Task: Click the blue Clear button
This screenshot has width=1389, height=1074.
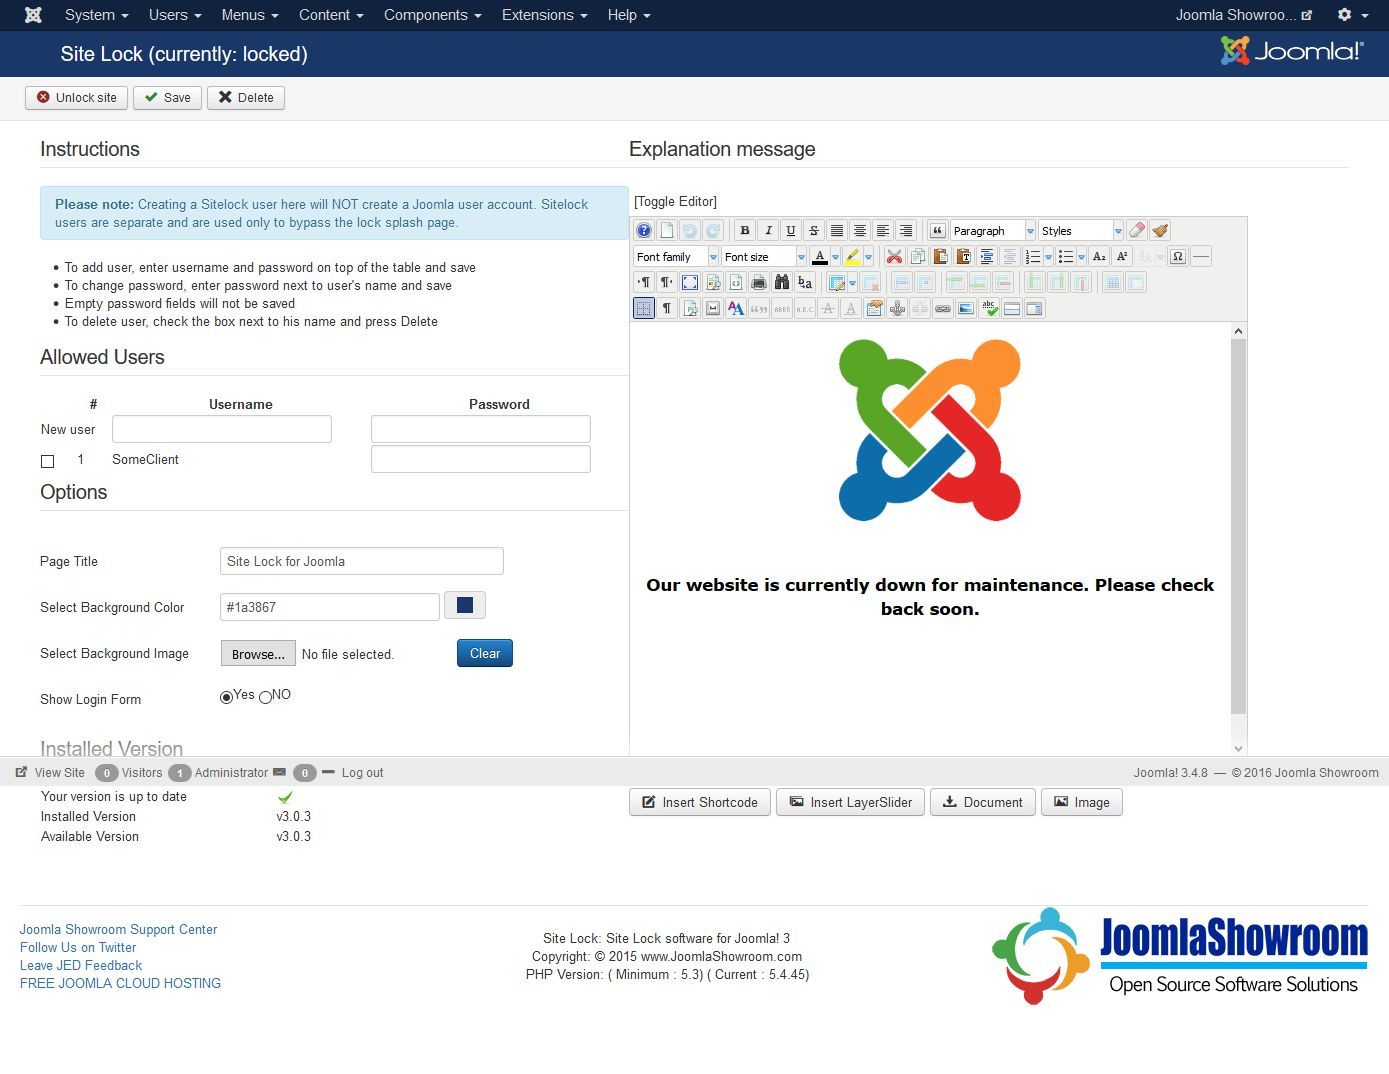Action: pyautogui.click(x=485, y=653)
